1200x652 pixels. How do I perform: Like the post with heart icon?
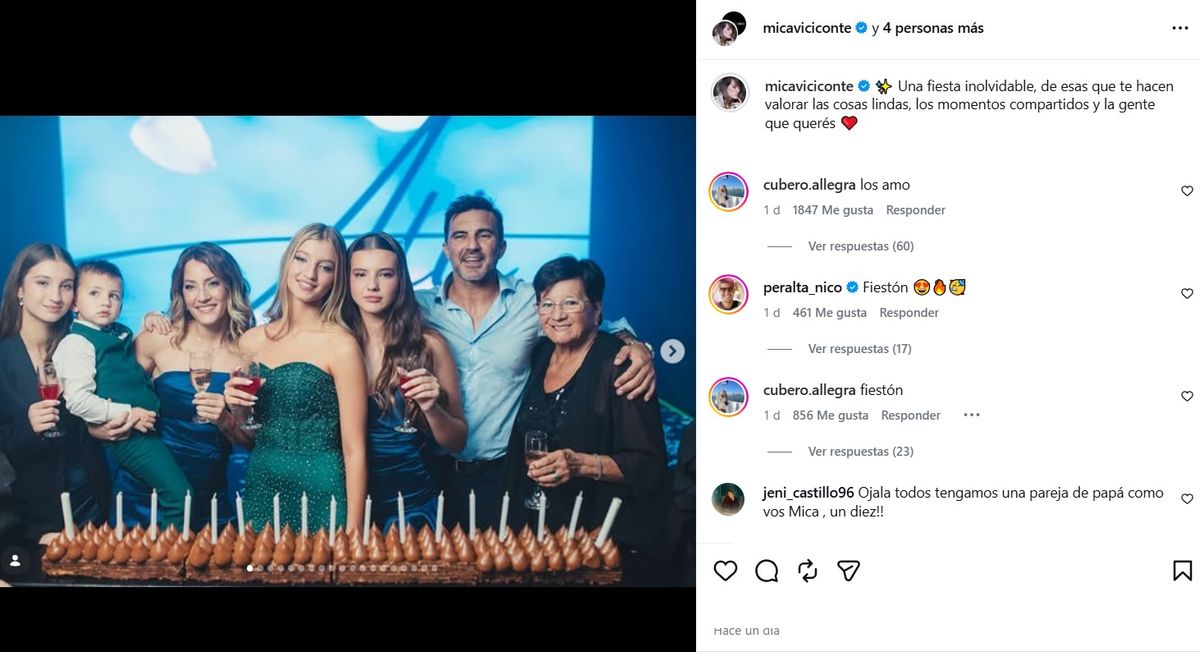pos(725,571)
